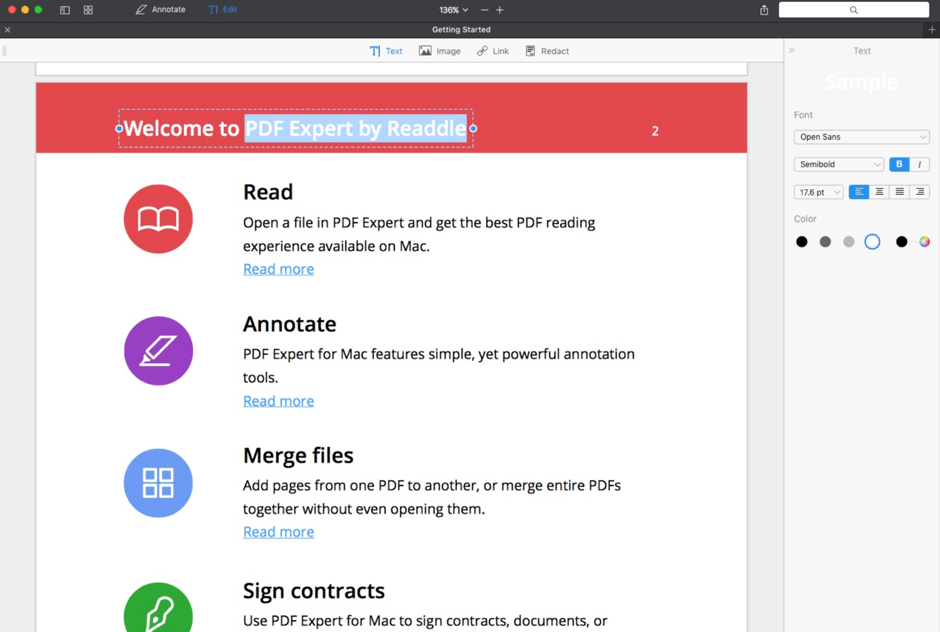Image resolution: width=940 pixels, height=632 pixels.
Task: Choose the white color swatch
Action: point(872,242)
